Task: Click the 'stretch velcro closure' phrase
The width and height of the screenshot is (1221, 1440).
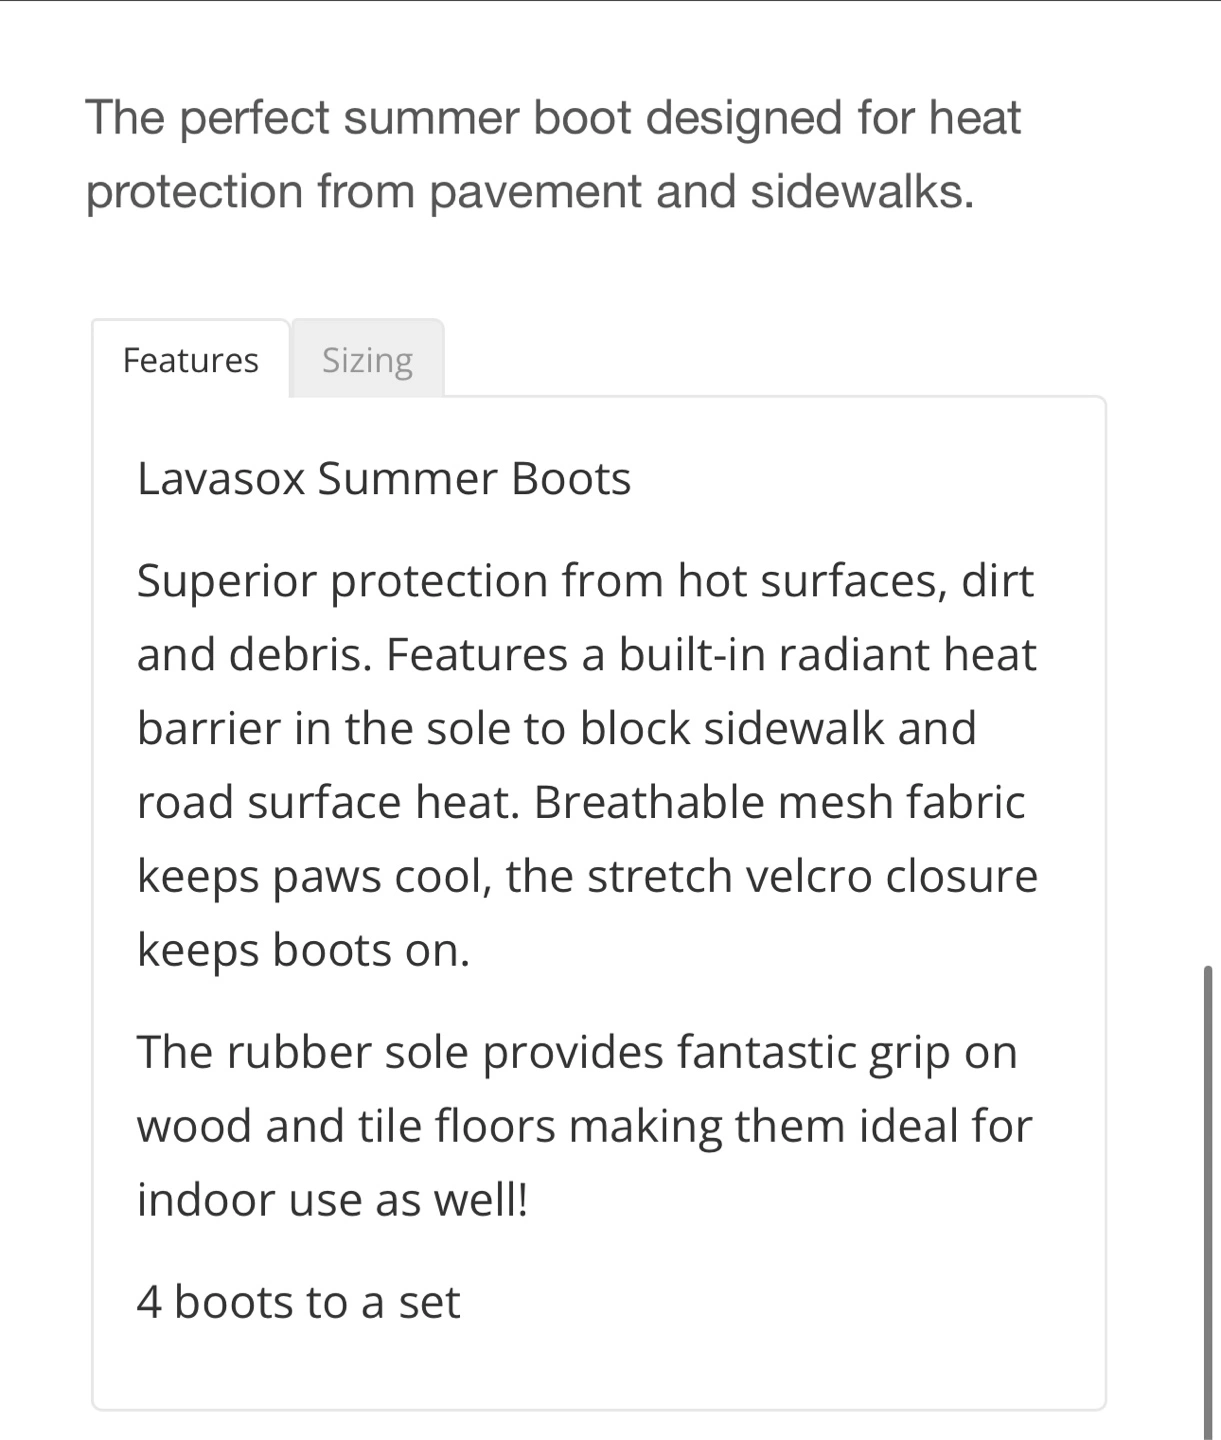Action: (812, 876)
